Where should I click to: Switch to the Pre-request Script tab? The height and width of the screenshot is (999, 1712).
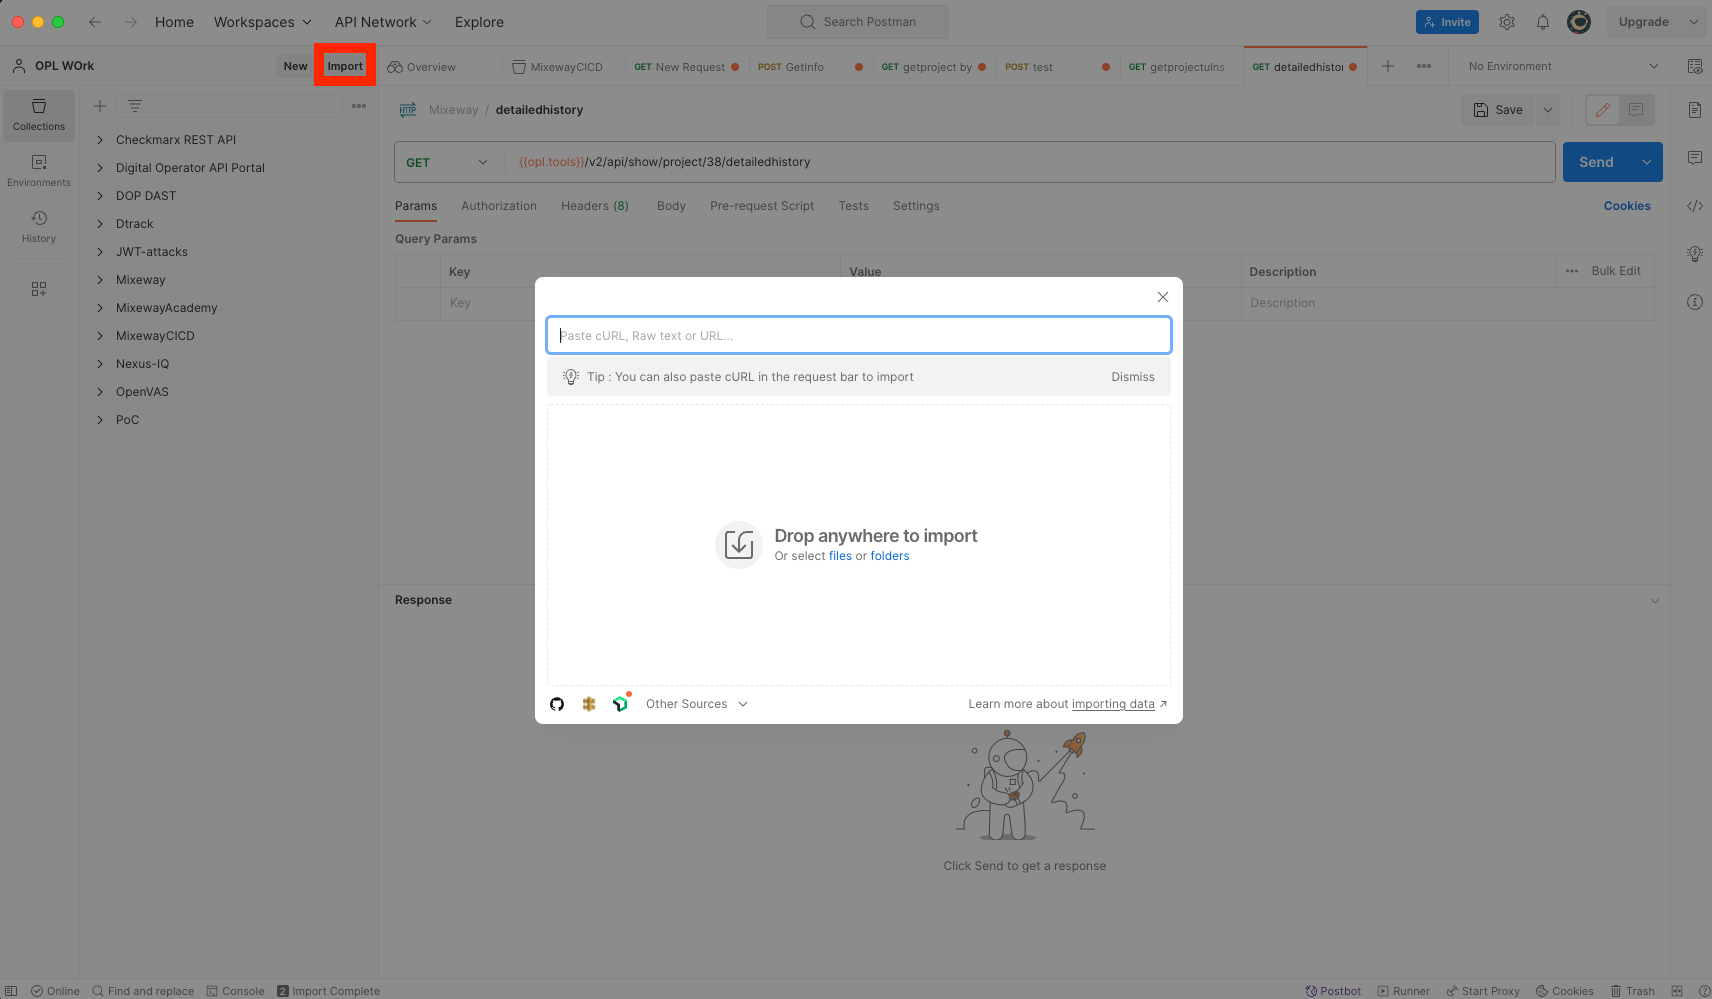[762, 206]
